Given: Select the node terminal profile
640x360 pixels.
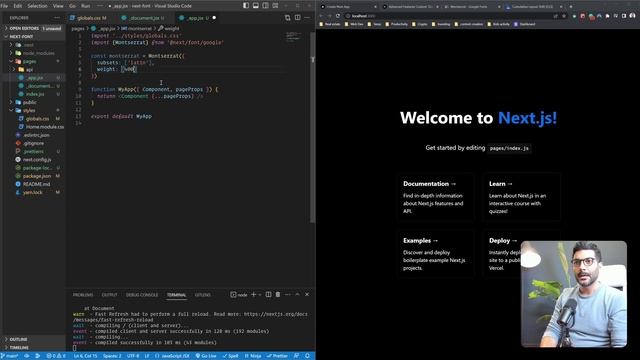Looking at the screenshot, I should point(239,295).
